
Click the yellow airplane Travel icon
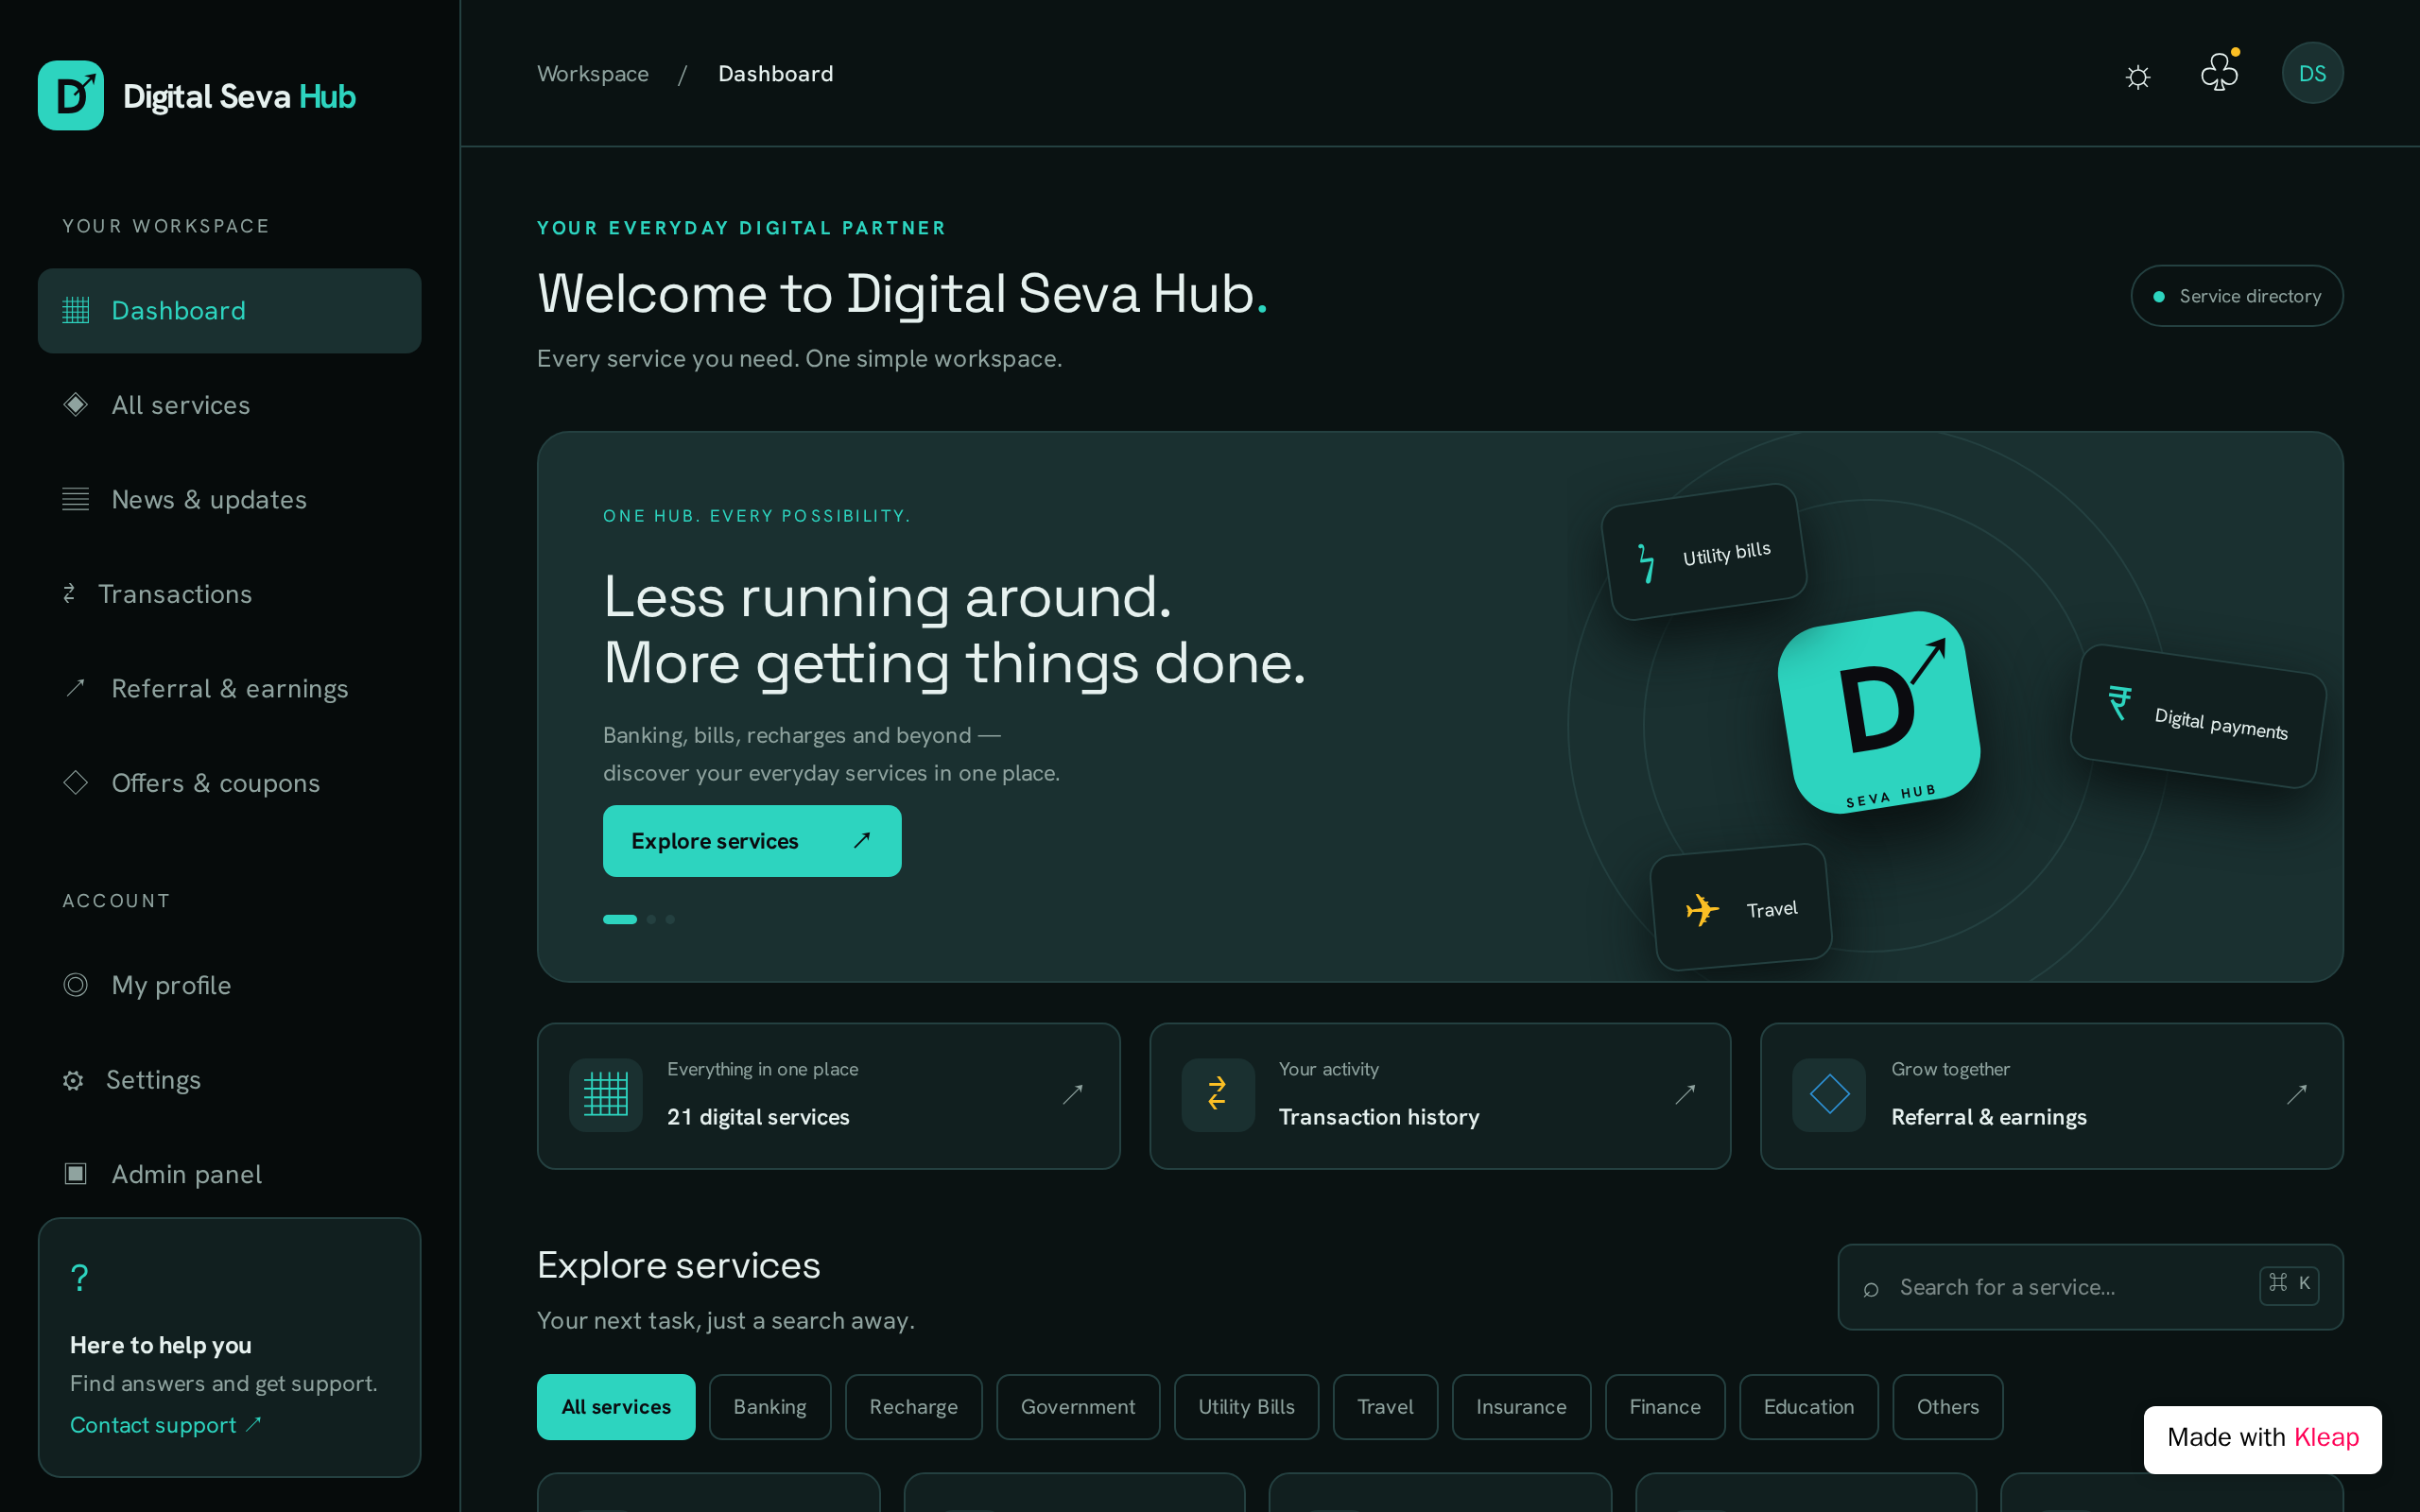[1702, 910]
